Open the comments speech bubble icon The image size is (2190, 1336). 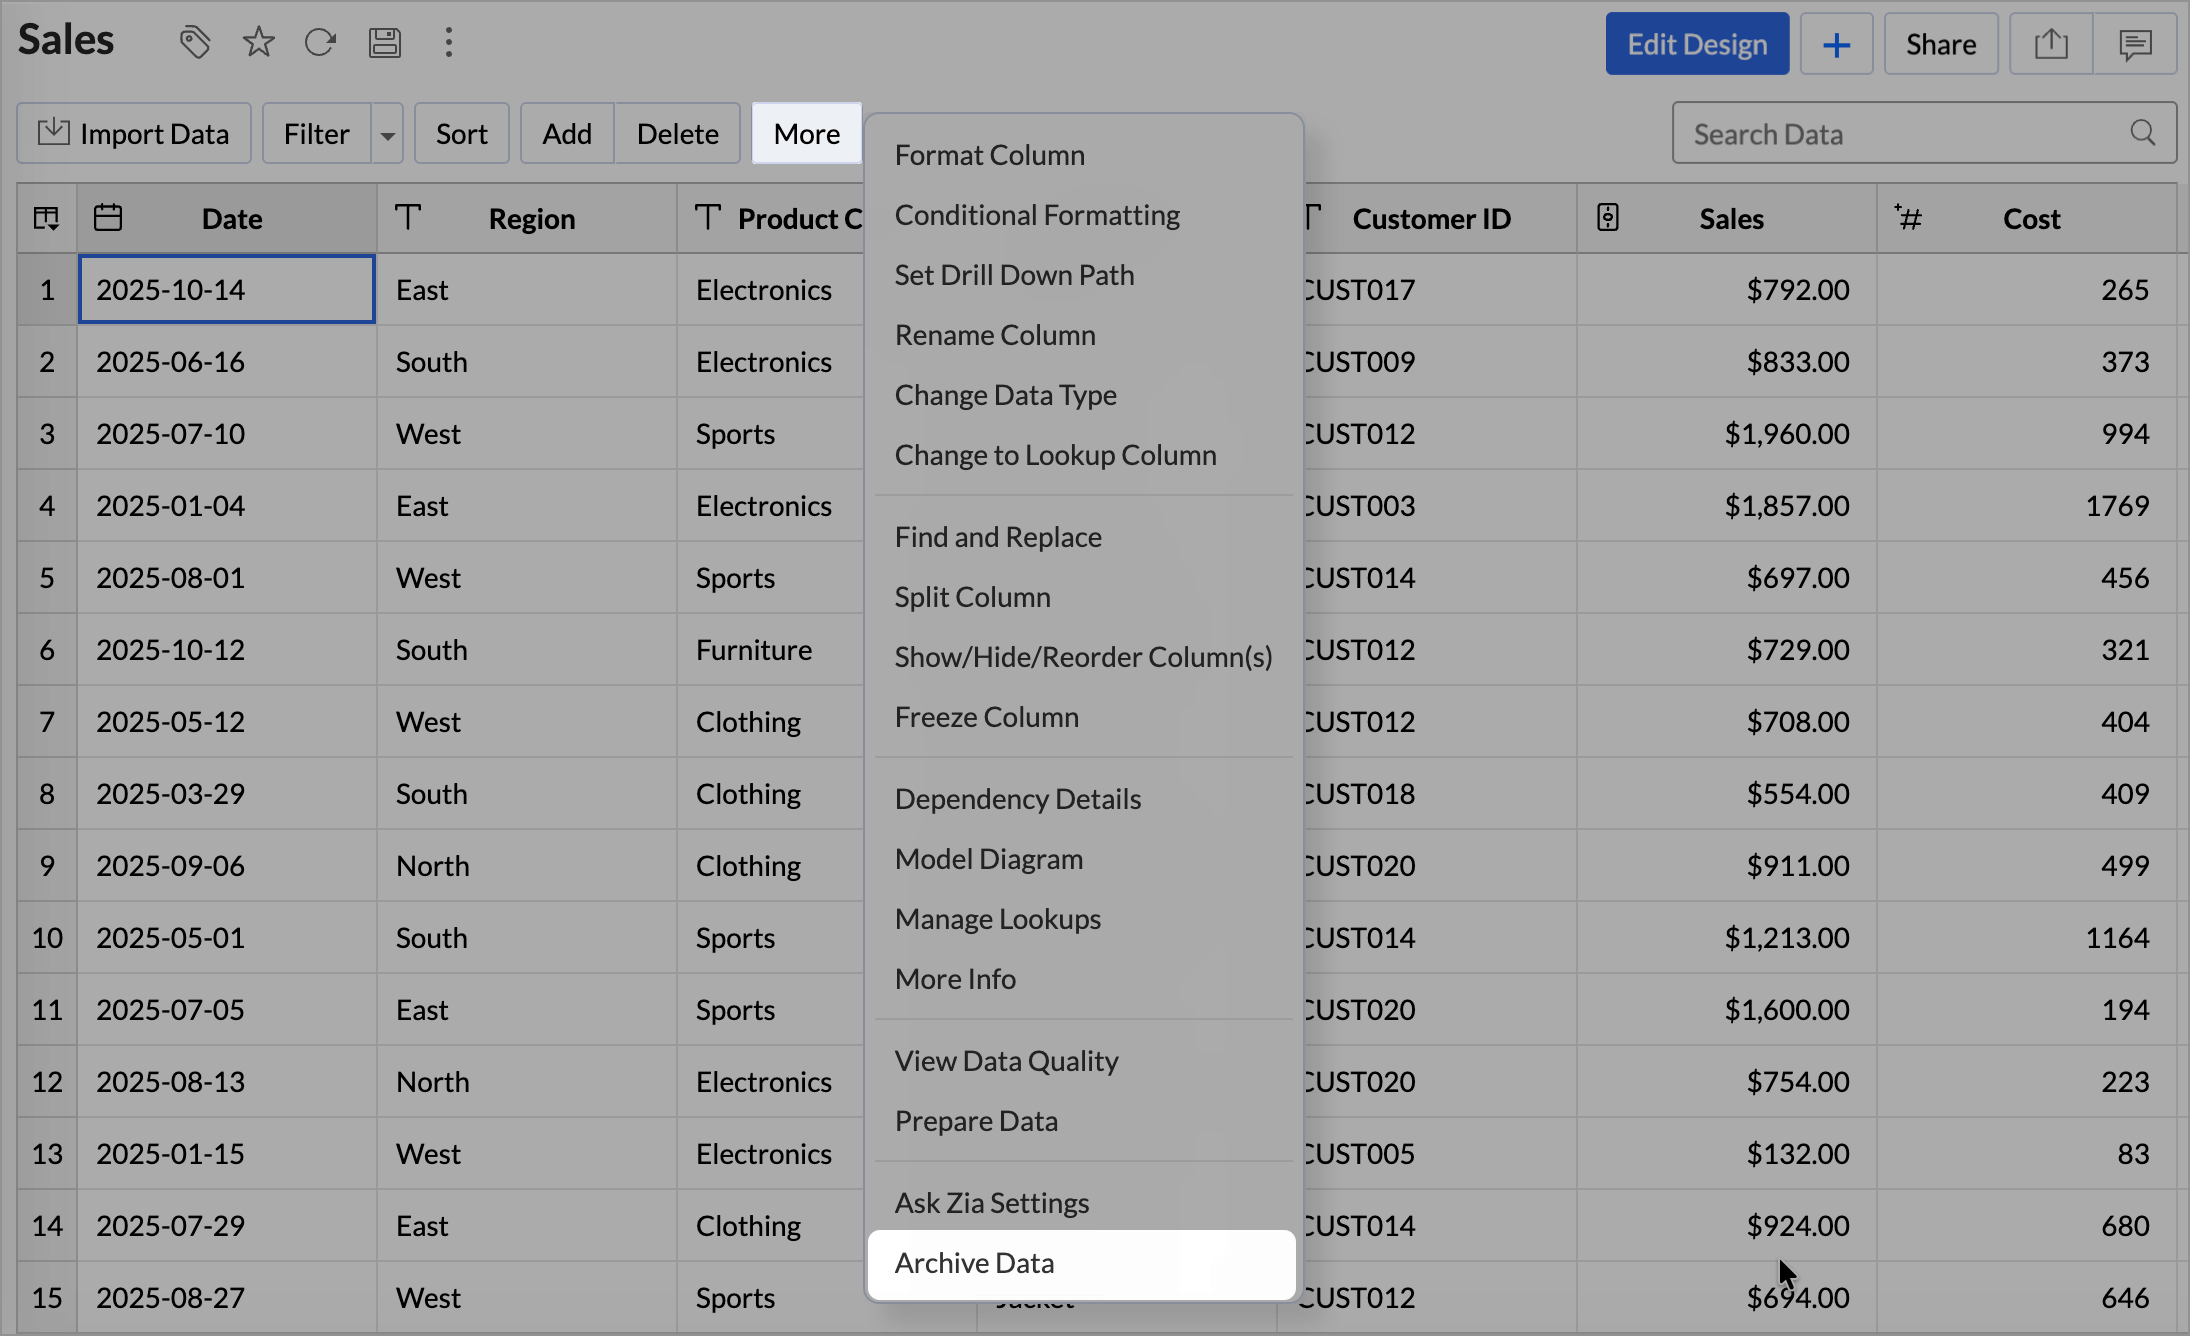click(x=2135, y=44)
